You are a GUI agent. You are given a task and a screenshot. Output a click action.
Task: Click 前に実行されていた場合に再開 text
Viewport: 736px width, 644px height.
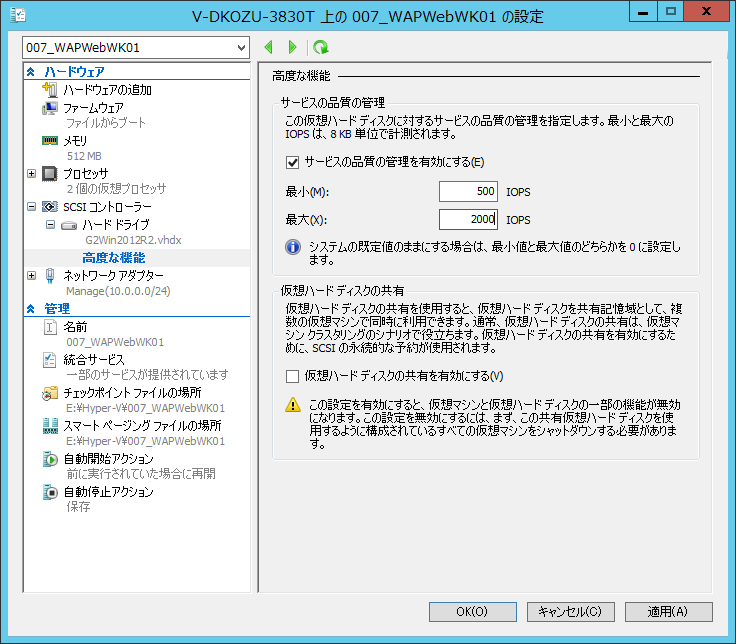point(141,474)
